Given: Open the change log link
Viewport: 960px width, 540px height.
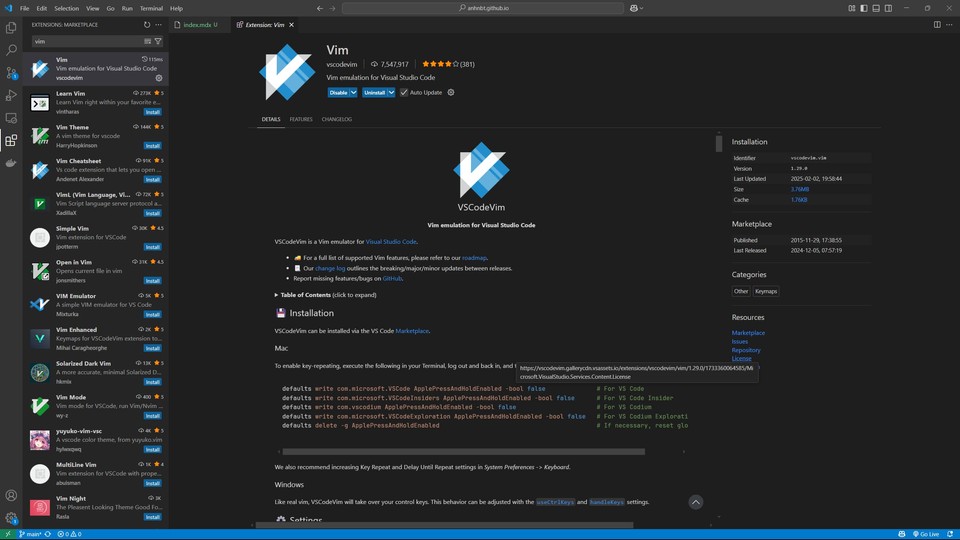Looking at the screenshot, I should [x=330, y=268].
